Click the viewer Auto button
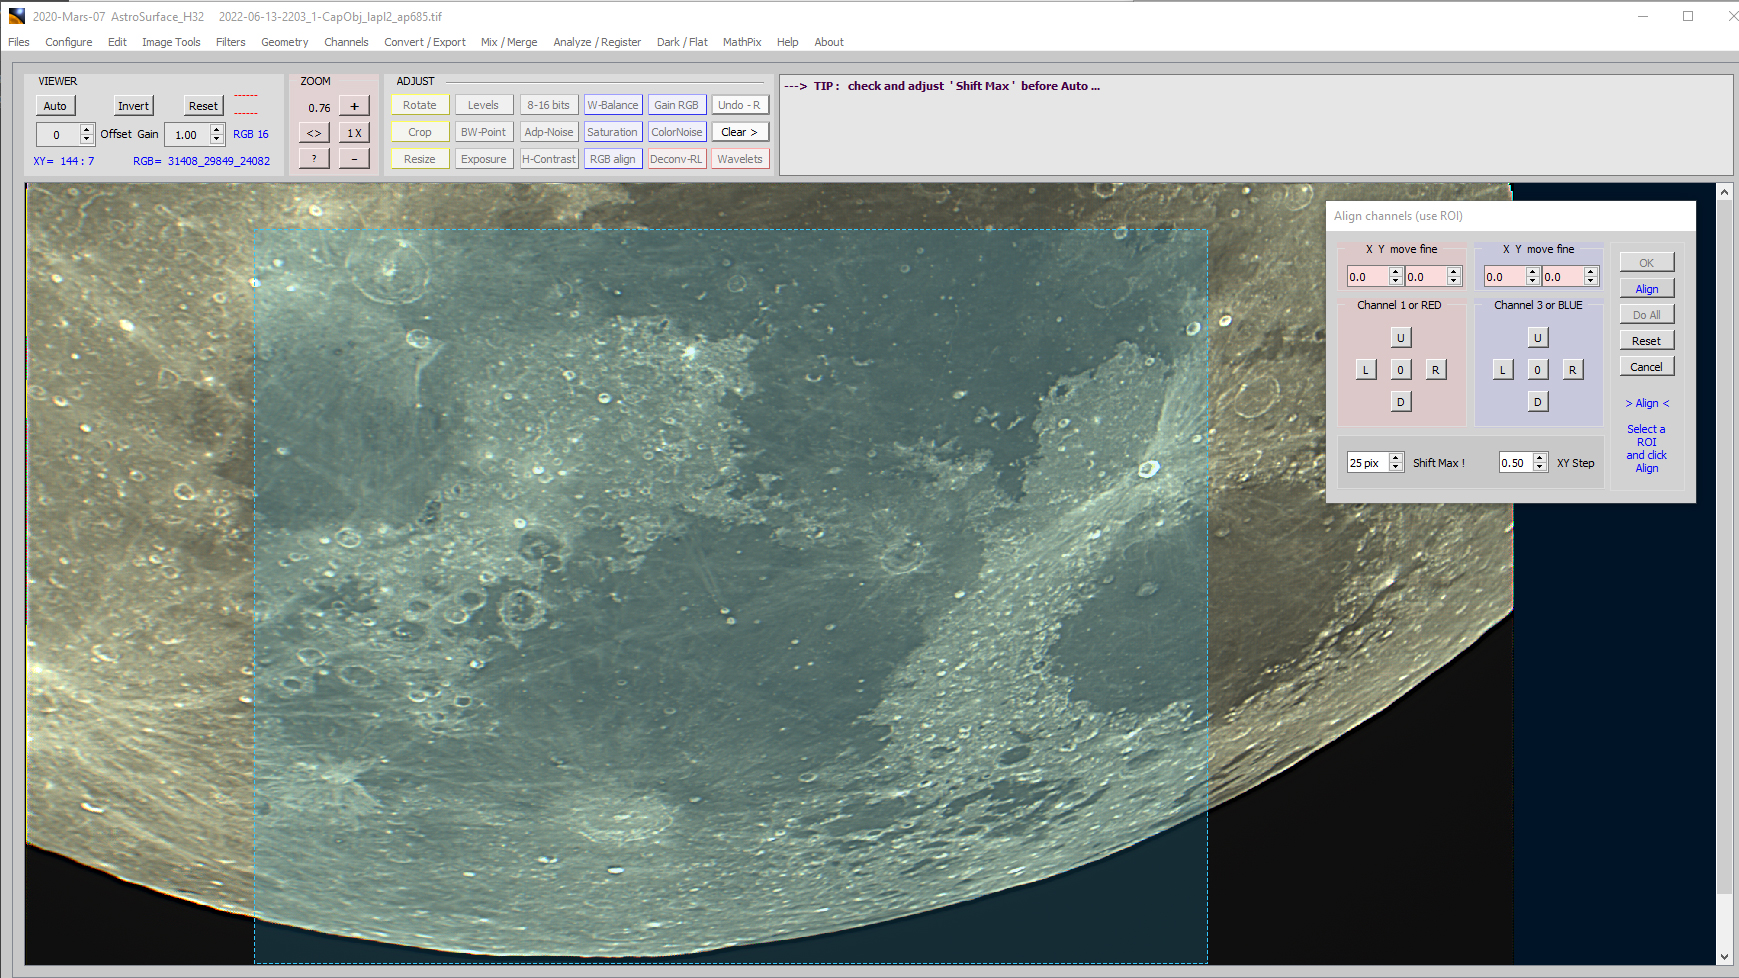The width and height of the screenshot is (1739, 978). (x=55, y=106)
